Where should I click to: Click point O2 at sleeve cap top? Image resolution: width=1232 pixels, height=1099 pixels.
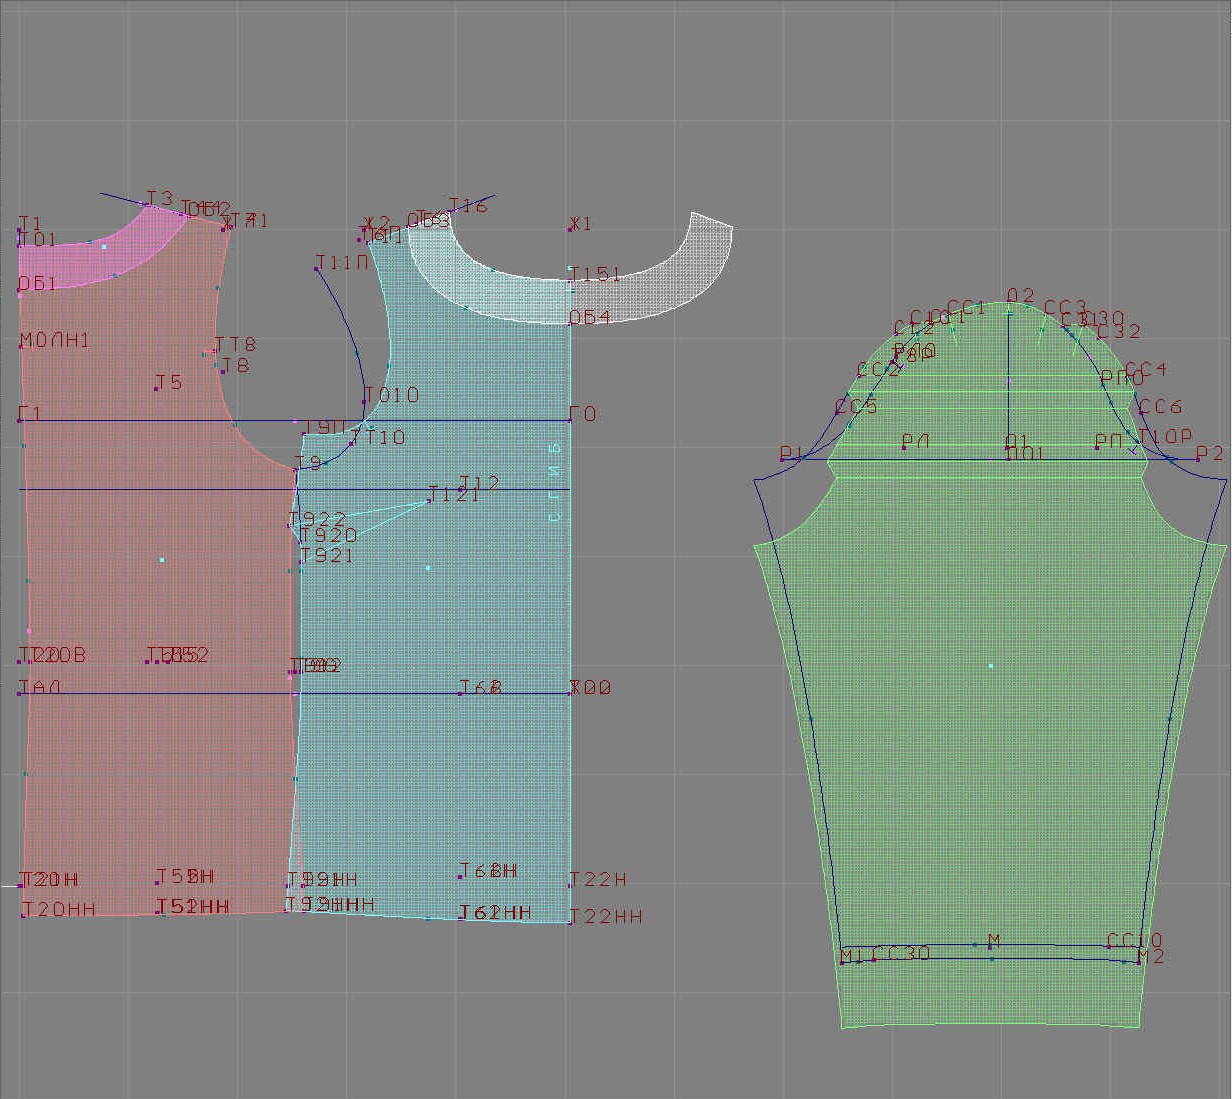pyautogui.click(x=1009, y=312)
